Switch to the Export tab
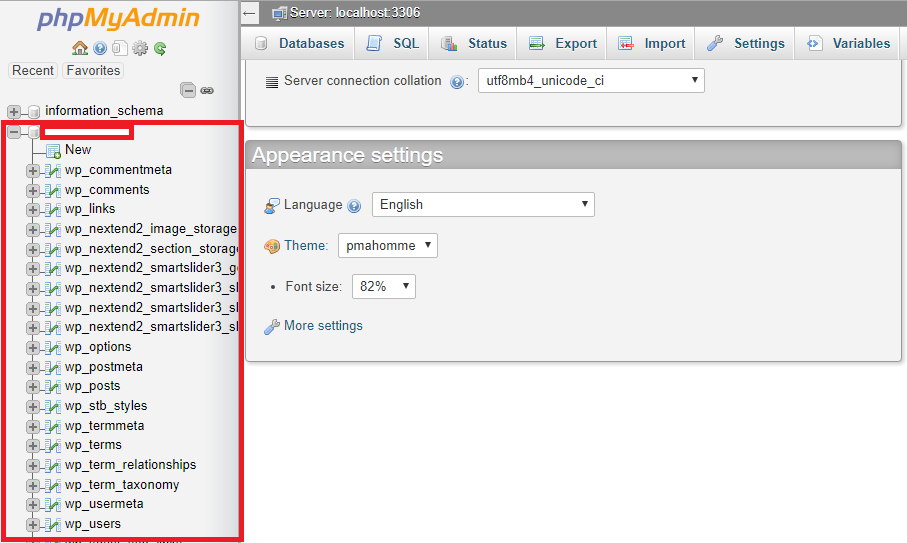Screen dimensions: 907x543 point(562,43)
